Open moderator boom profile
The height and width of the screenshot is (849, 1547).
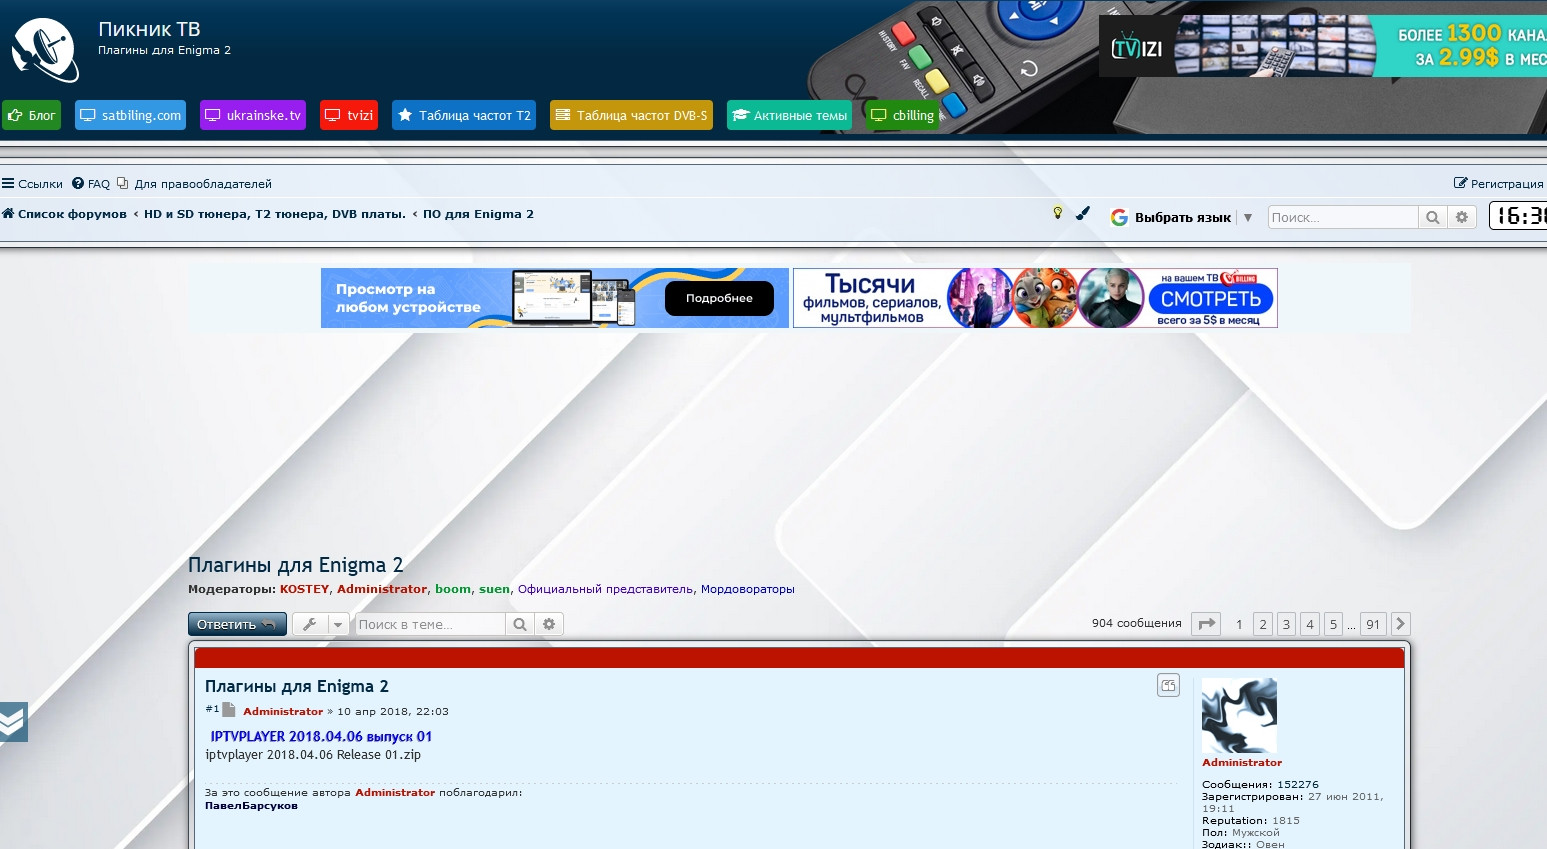[453, 589]
